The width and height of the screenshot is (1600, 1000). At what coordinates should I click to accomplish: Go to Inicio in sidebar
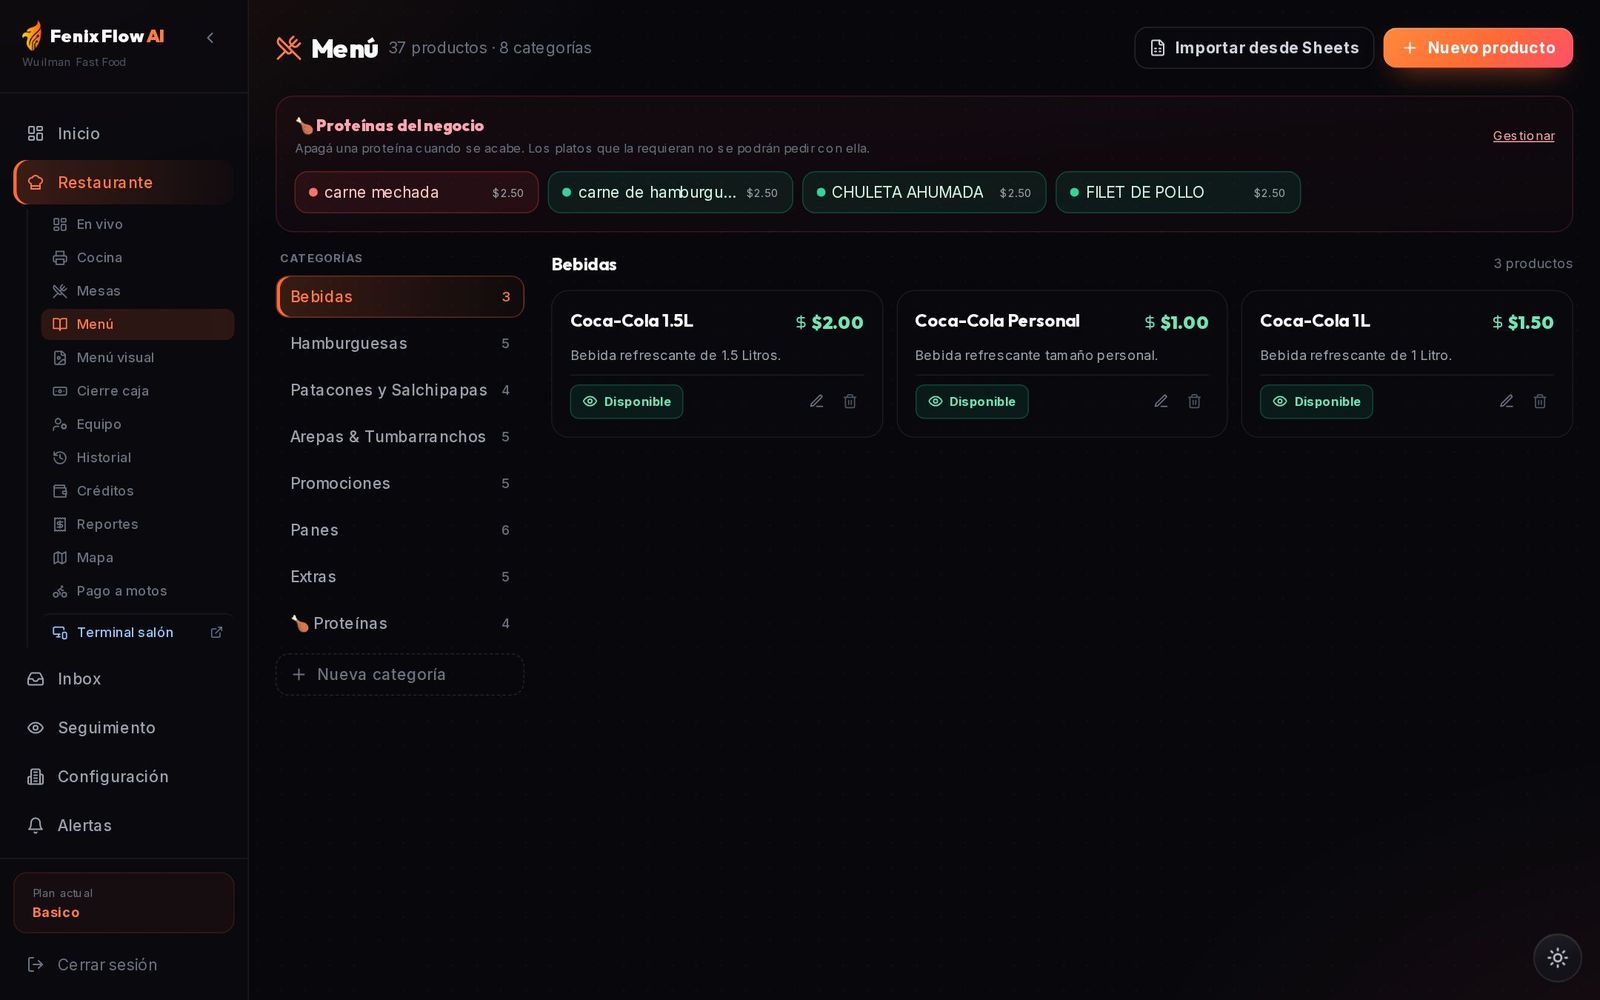pos(124,134)
